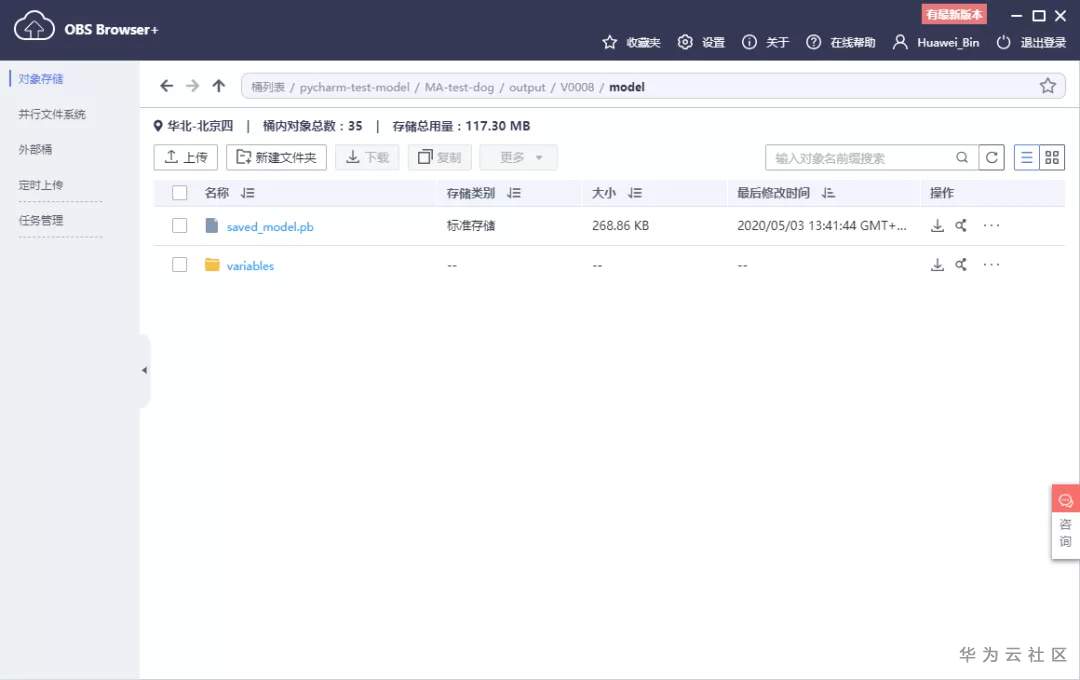Click the object name prefix search field
The image size is (1080, 680).
tap(862, 158)
